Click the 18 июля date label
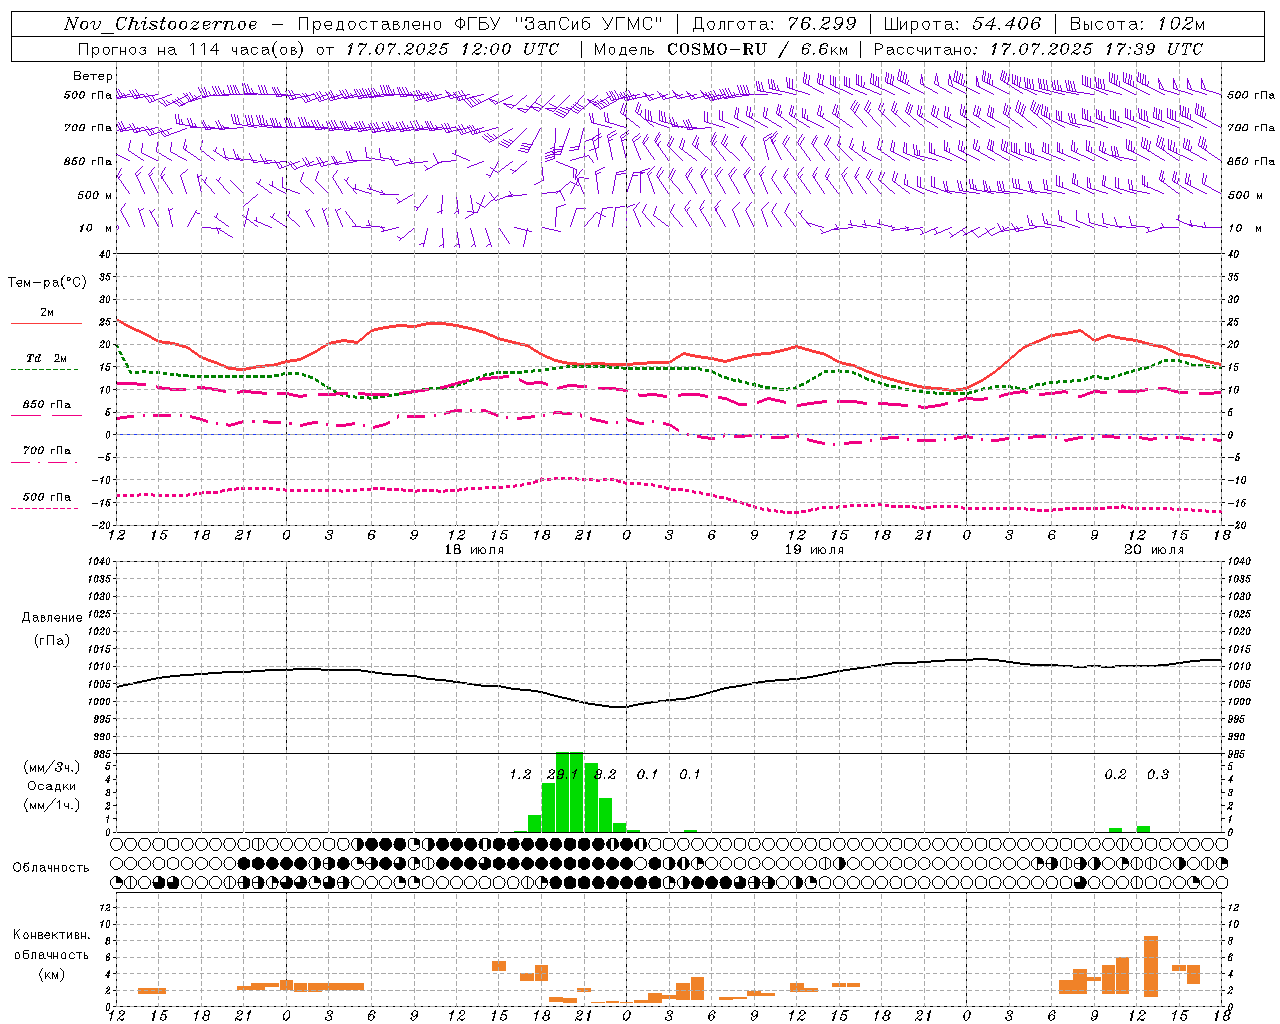1280x1024 pixels. [475, 550]
